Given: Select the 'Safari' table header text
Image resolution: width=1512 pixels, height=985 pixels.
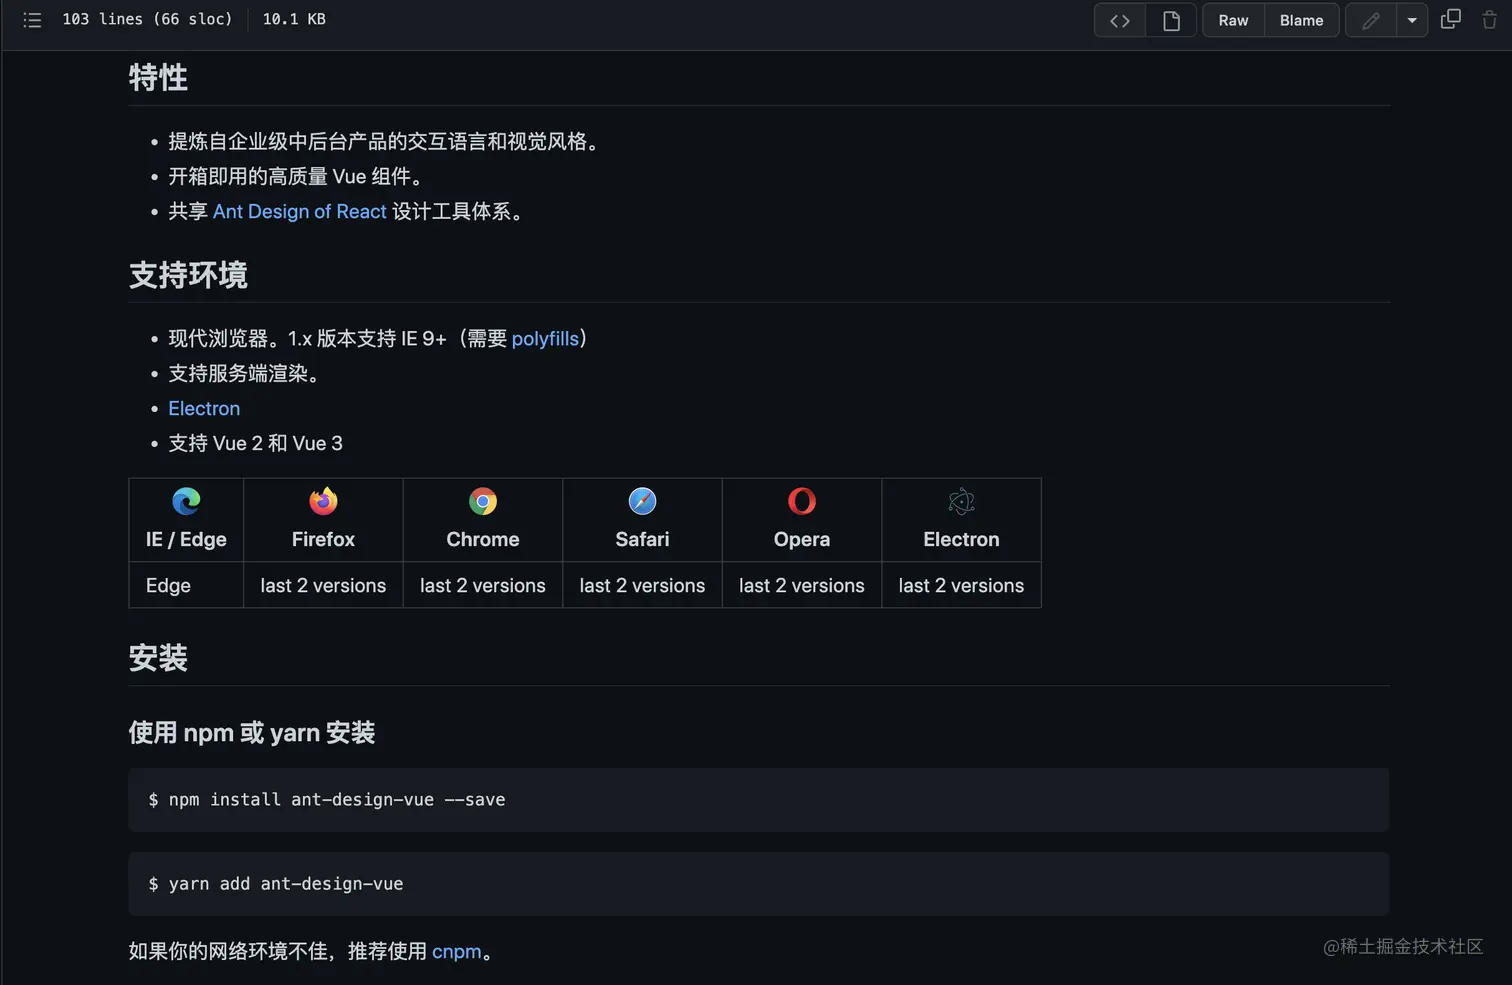Looking at the screenshot, I should tap(642, 539).
